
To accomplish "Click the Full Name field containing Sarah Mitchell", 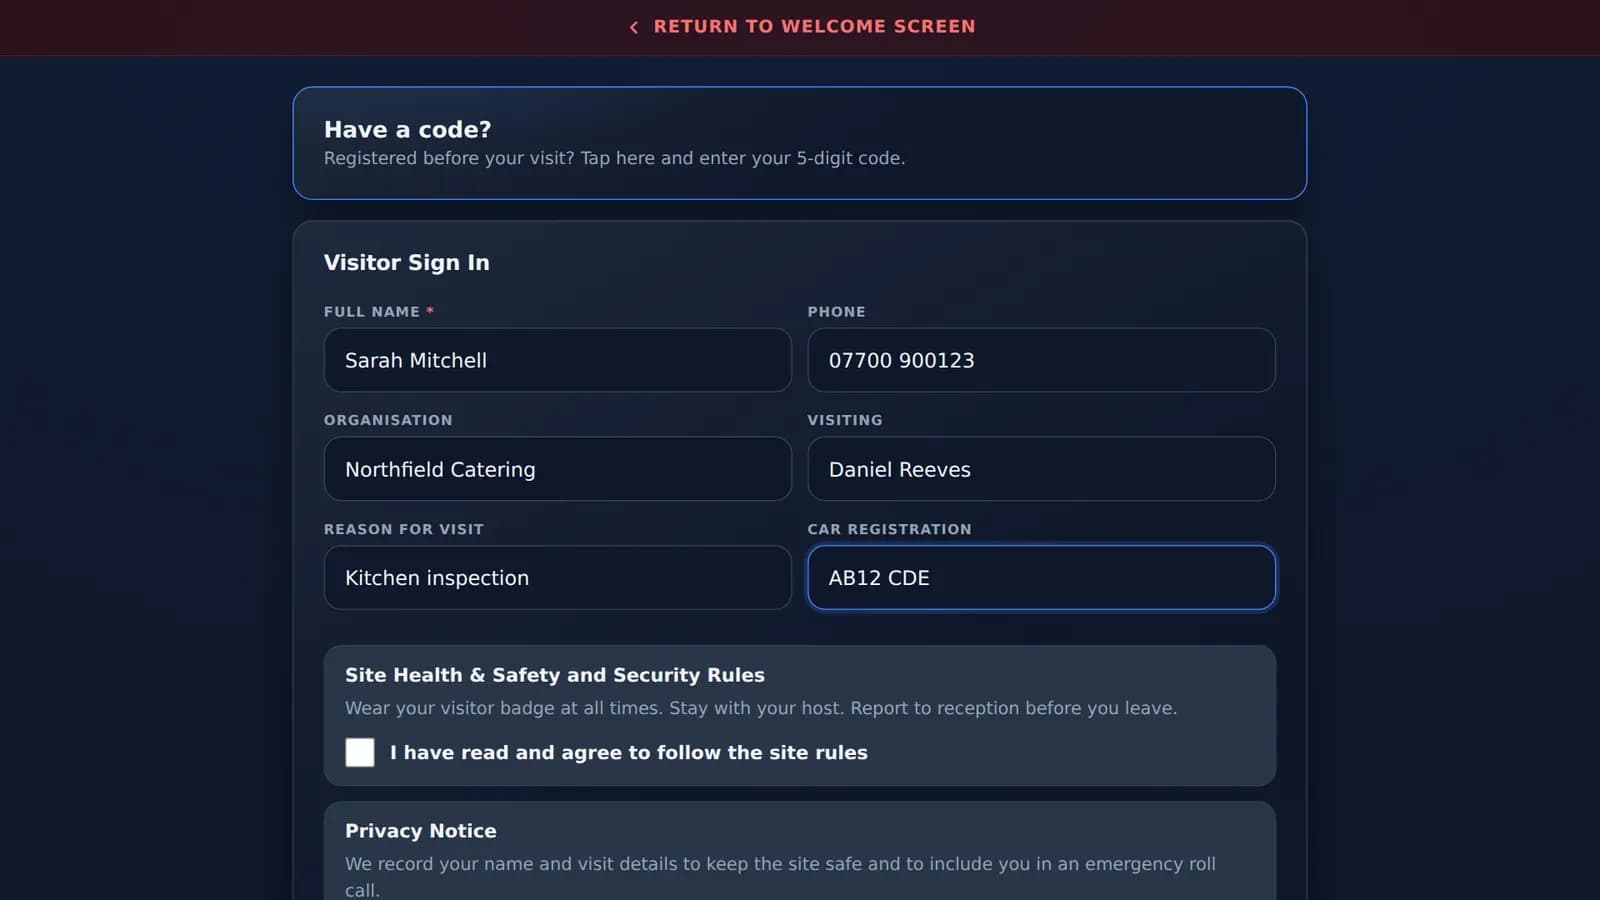I will (557, 360).
